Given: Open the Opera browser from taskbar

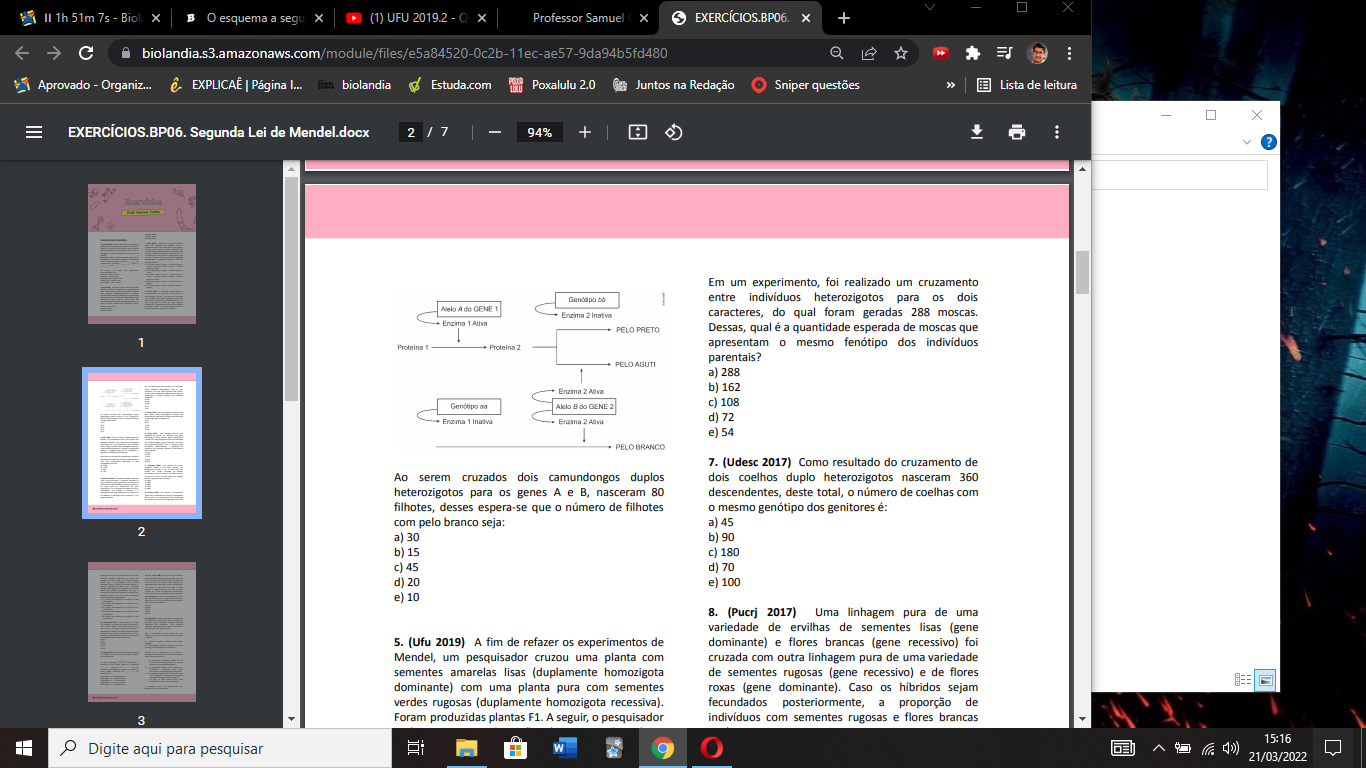Looking at the screenshot, I should click(712, 748).
